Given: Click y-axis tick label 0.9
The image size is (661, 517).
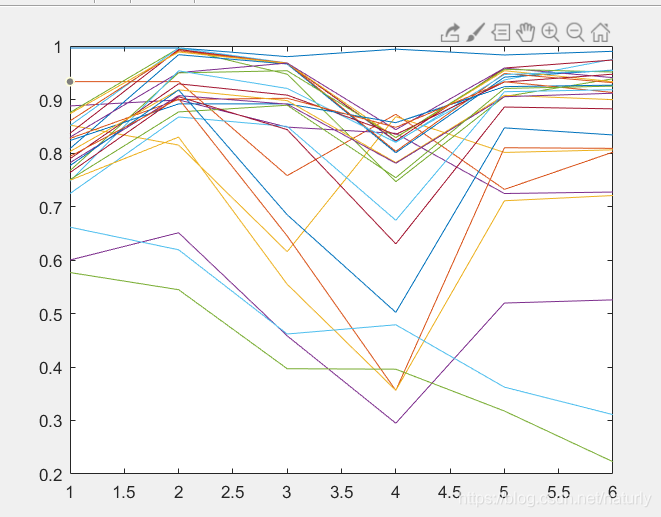Looking at the screenshot, I should (50, 101).
